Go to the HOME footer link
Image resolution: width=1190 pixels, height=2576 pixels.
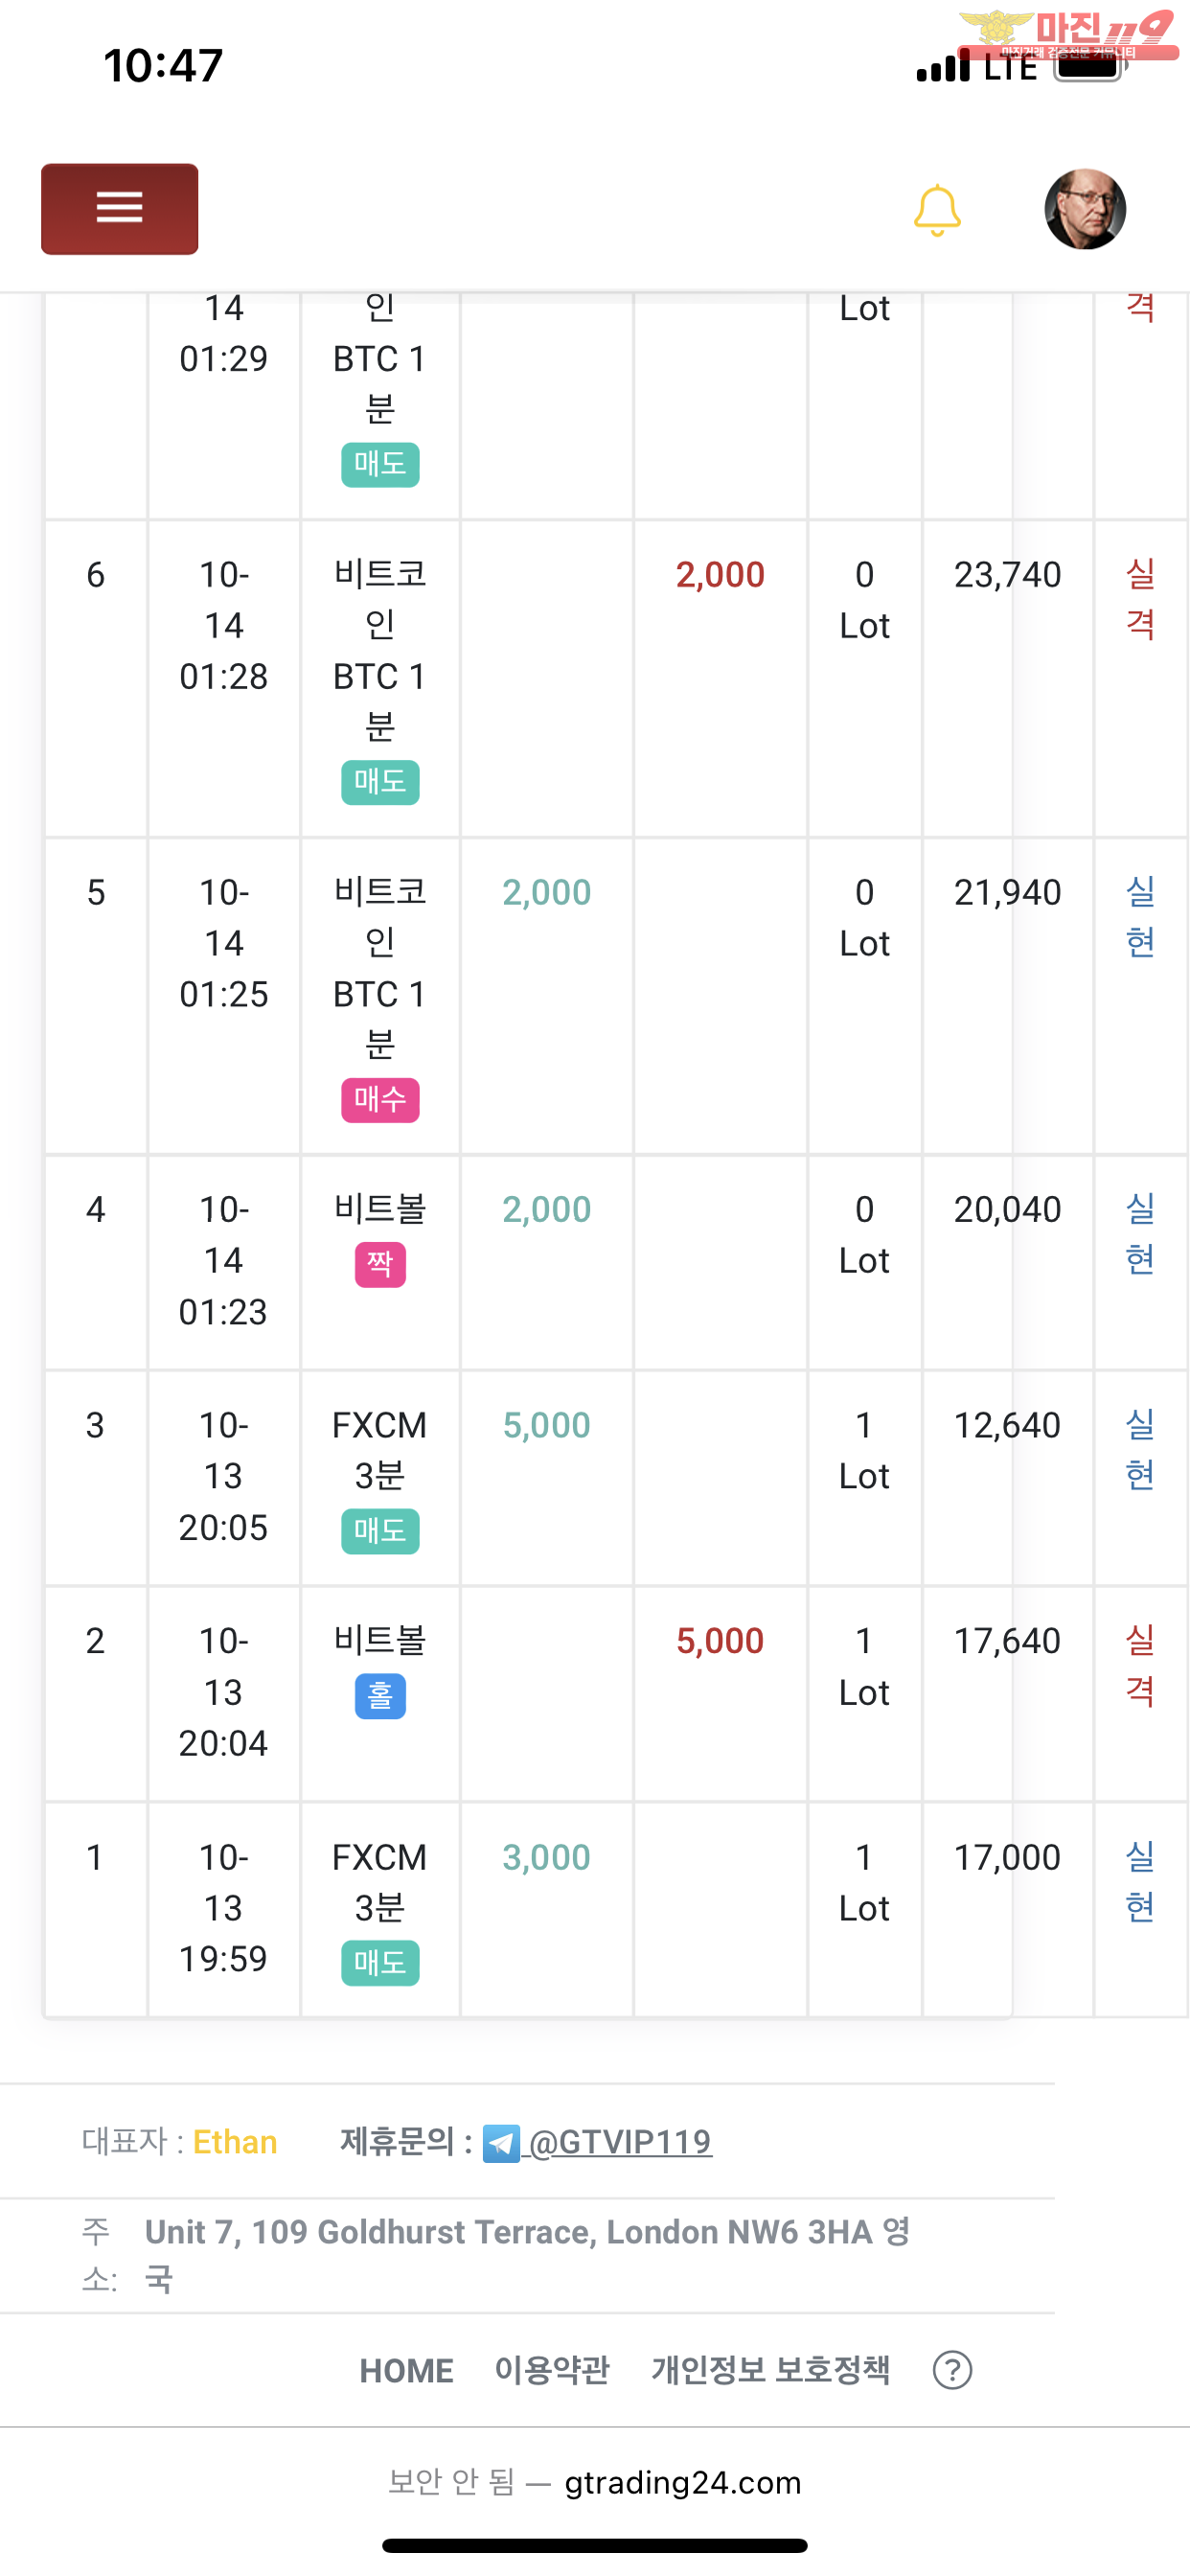point(406,2370)
